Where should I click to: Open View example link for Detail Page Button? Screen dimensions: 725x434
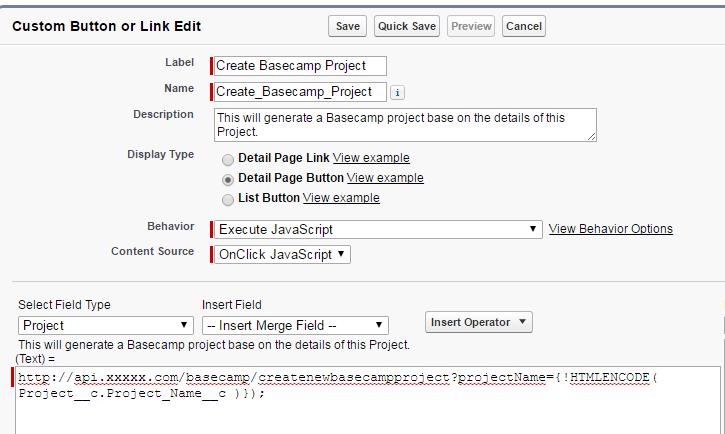pos(385,178)
